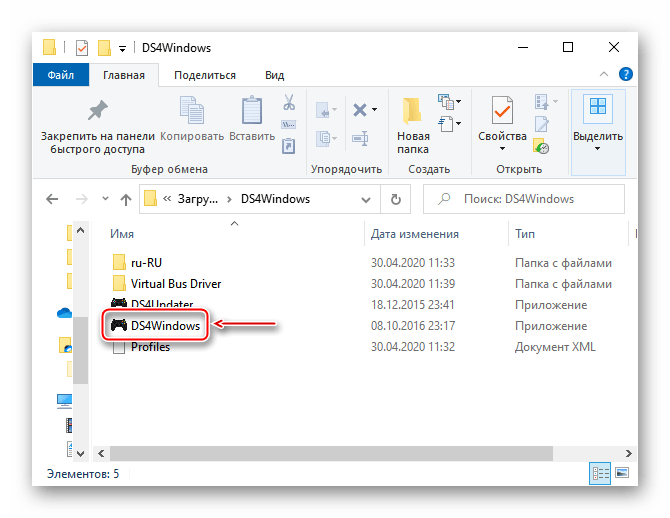Click the Move to icon
The height and width of the screenshot is (518, 670).
coord(323,110)
